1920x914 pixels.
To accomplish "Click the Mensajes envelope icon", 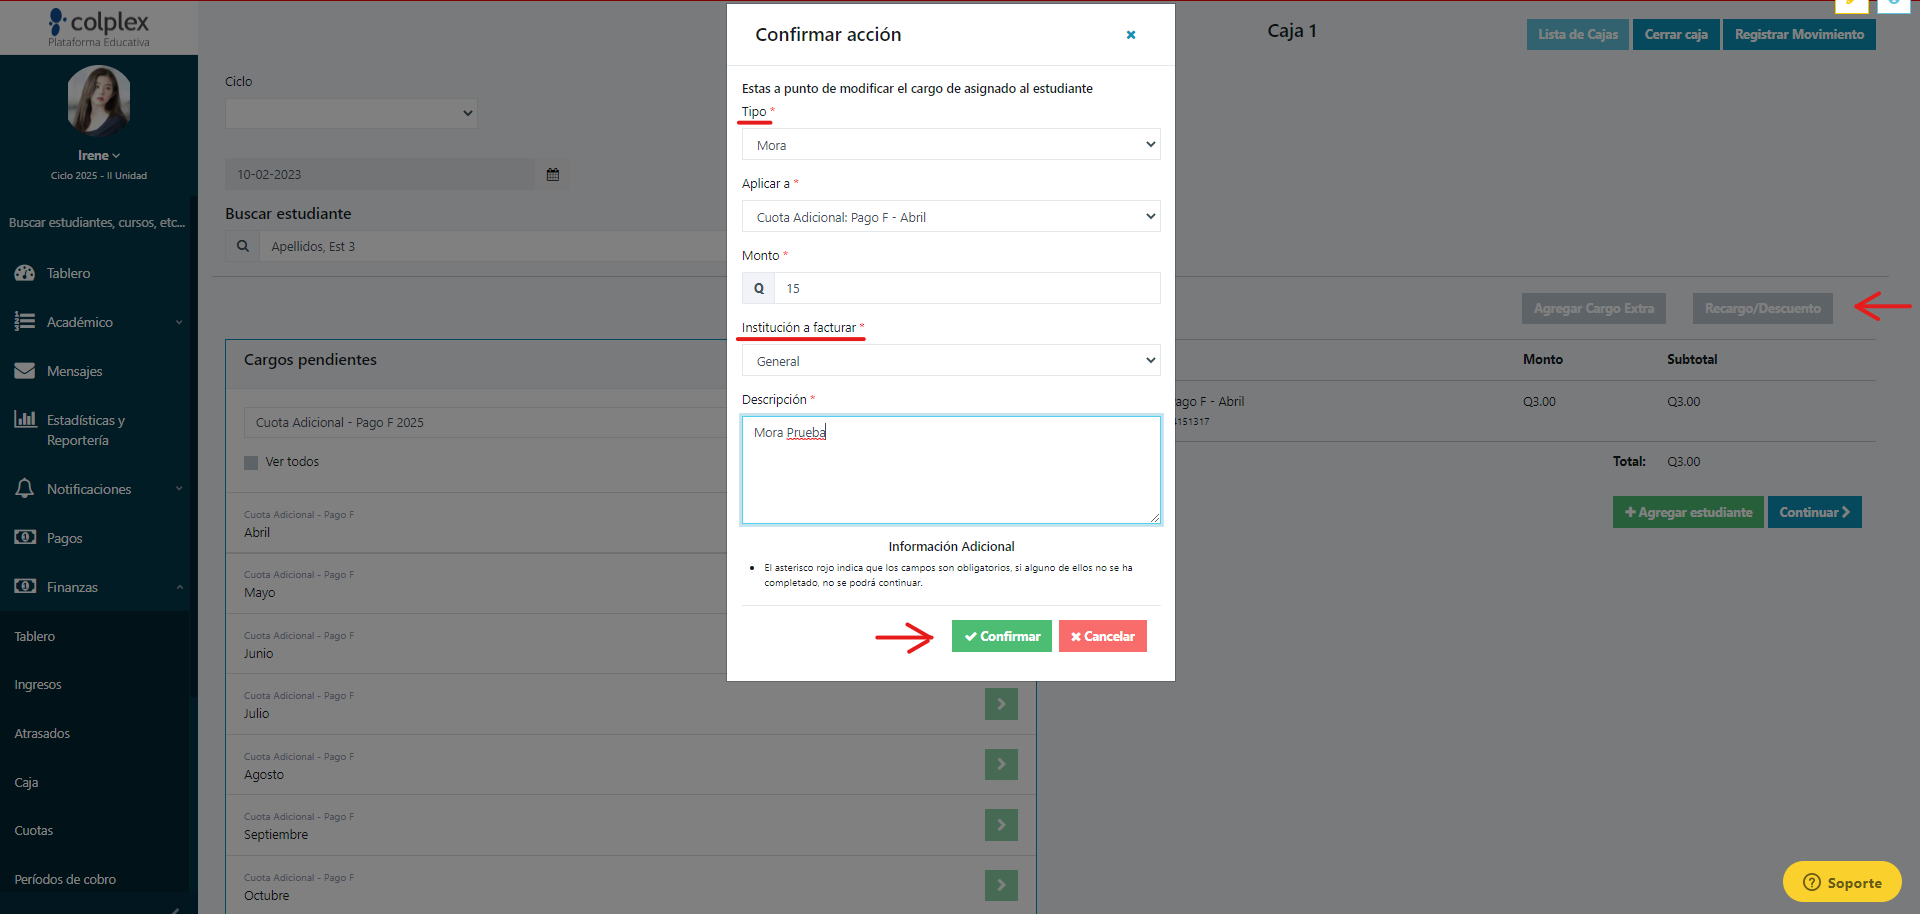I will click(x=25, y=371).
